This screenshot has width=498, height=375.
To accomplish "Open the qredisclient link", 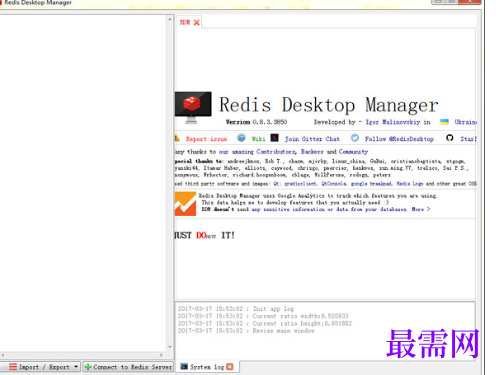I will pos(300,184).
